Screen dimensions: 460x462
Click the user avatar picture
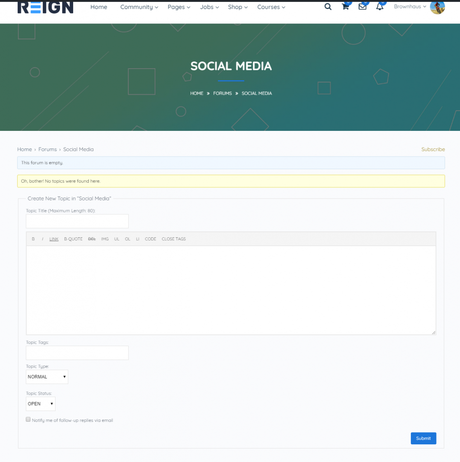[437, 7]
